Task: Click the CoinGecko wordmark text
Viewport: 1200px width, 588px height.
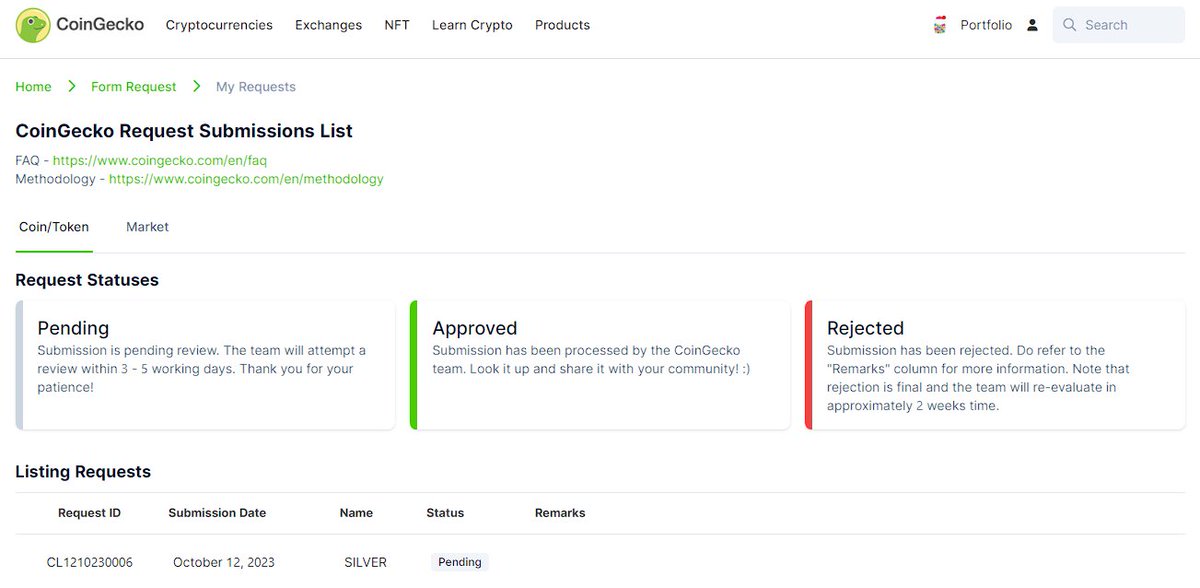Action: click(x=100, y=24)
